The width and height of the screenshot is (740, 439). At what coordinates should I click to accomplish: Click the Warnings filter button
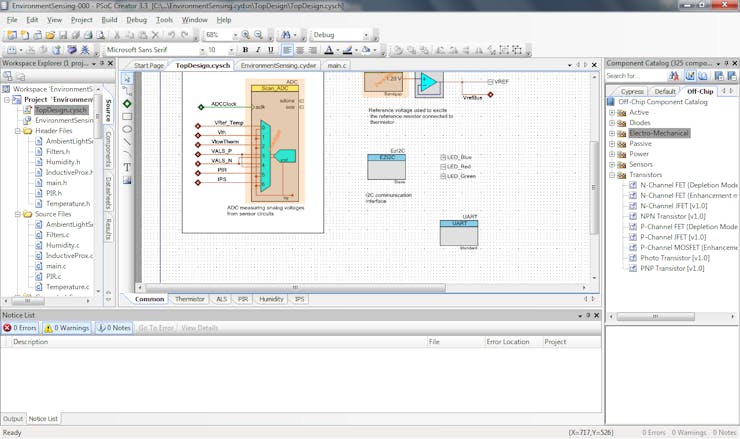click(67, 328)
